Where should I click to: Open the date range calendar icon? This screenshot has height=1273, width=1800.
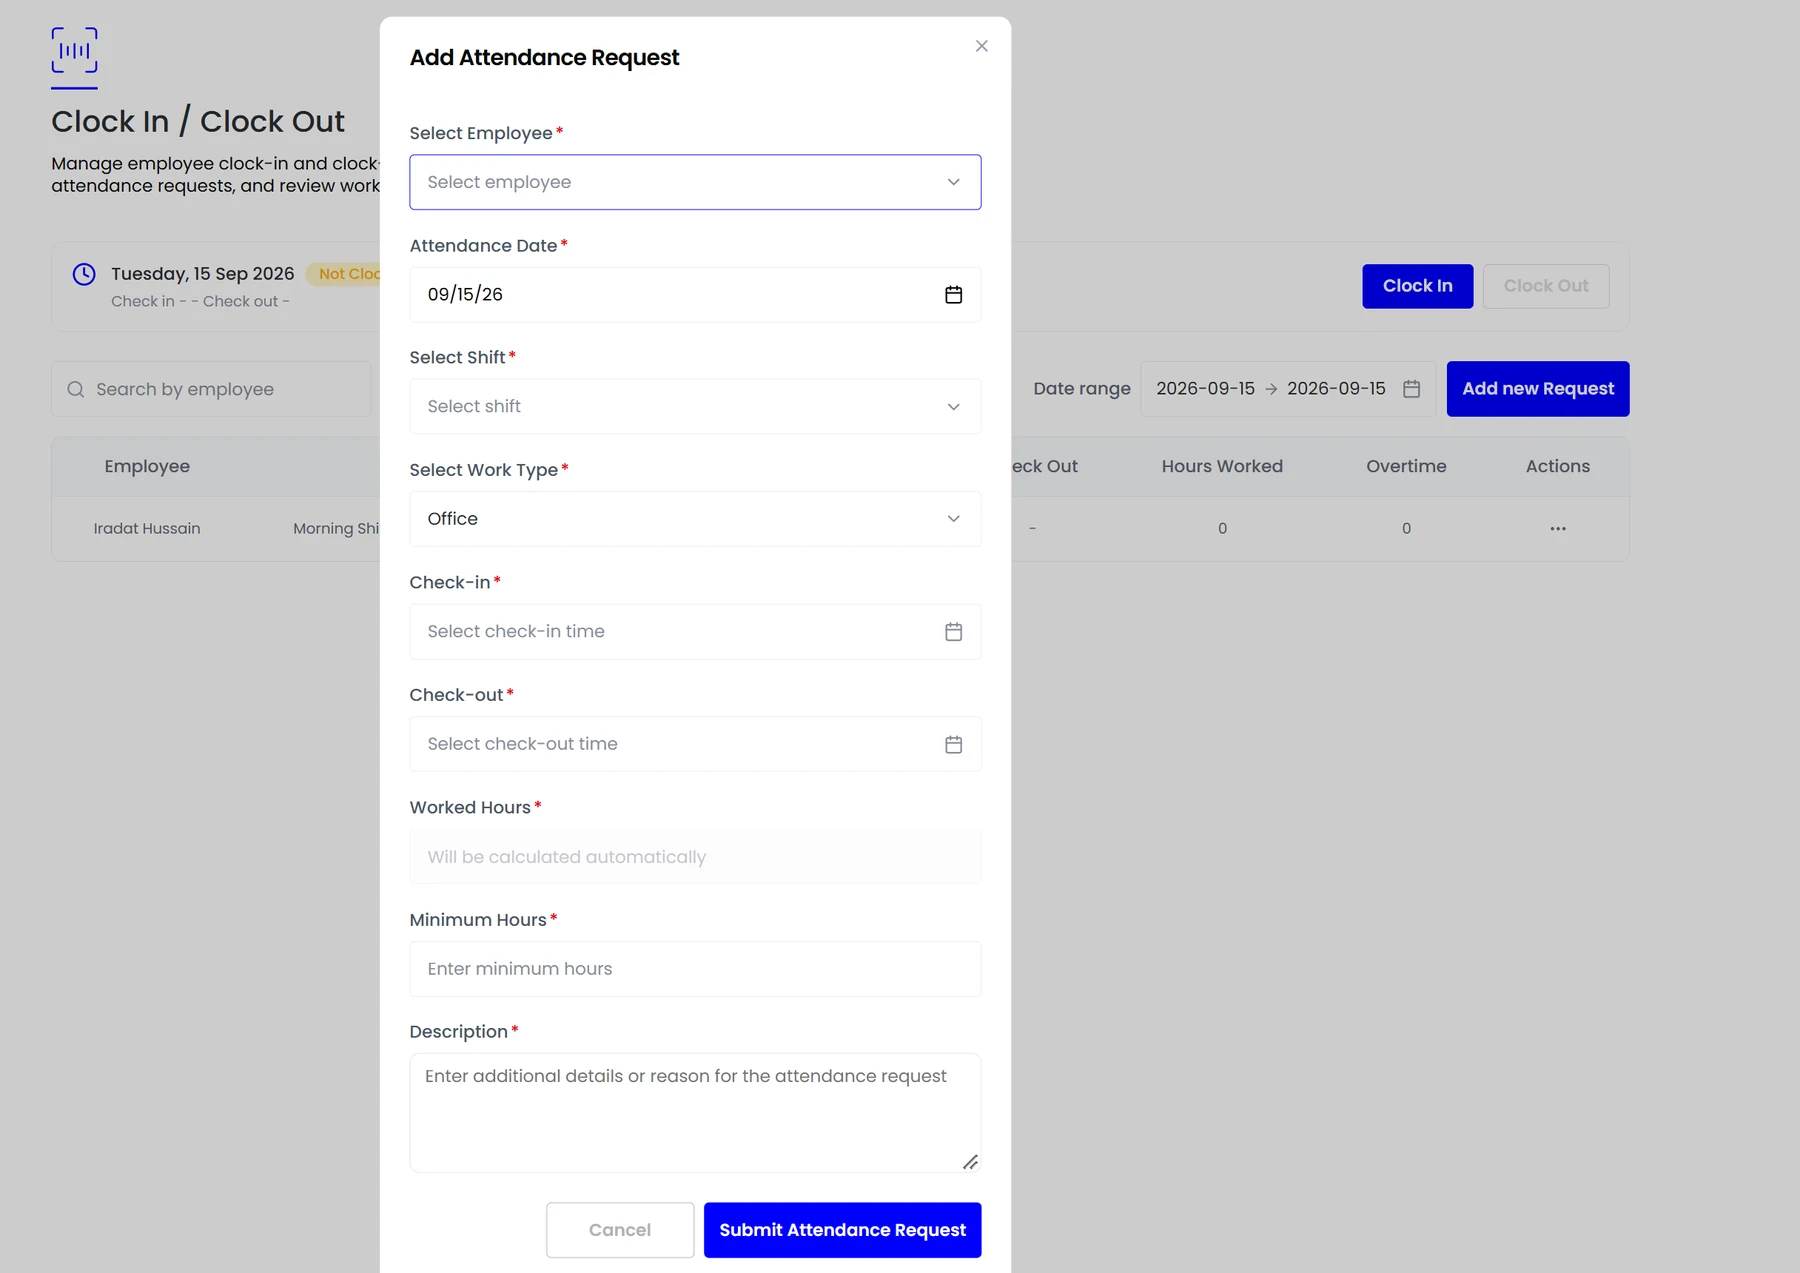point(1411,389)
